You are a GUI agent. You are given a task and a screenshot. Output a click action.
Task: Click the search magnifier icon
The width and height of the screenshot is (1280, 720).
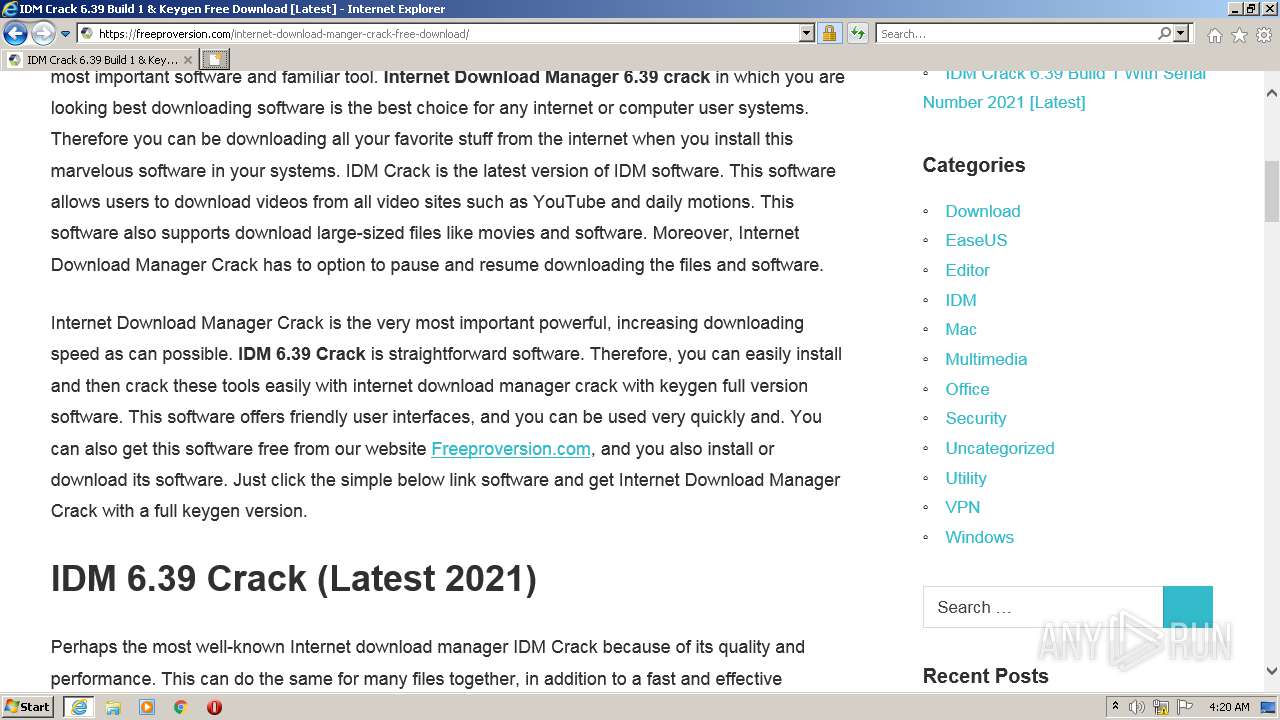(1164, 34)
